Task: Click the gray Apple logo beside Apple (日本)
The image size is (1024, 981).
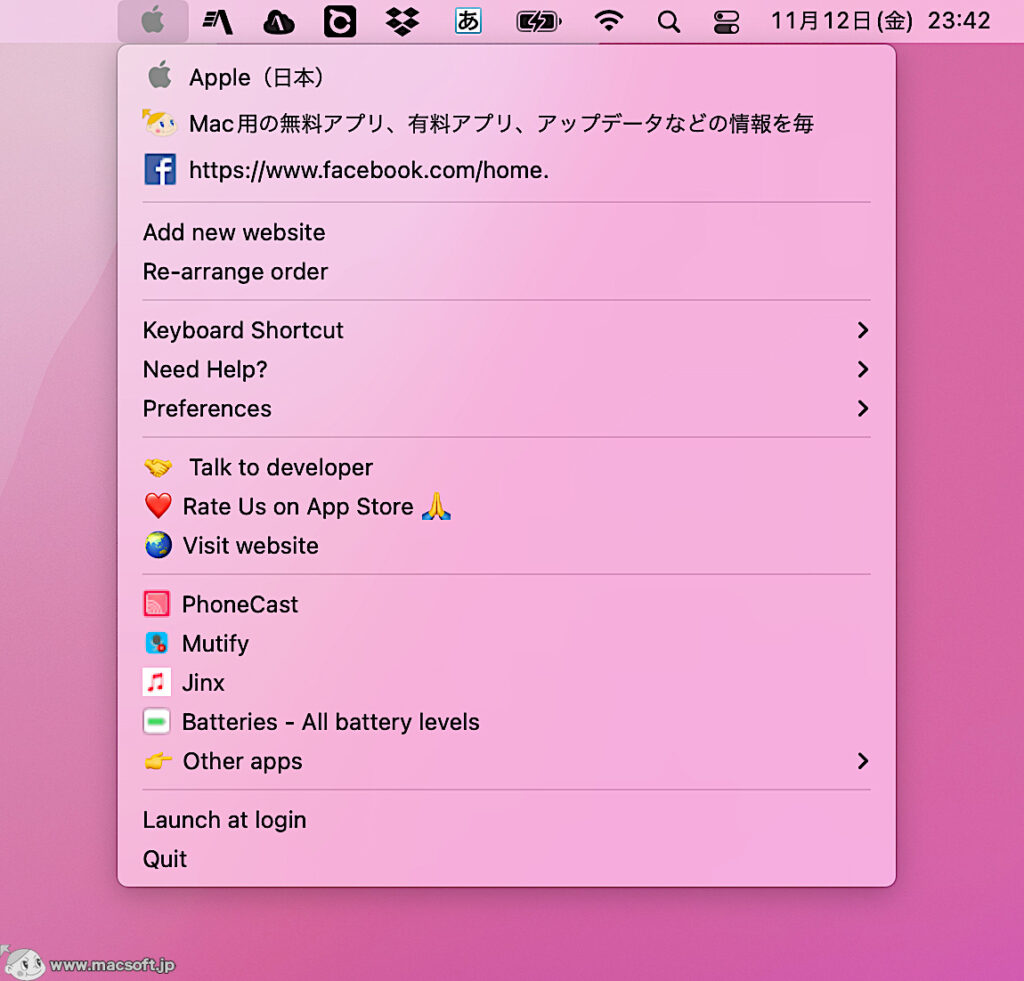Action: click(x=159, y=76)
